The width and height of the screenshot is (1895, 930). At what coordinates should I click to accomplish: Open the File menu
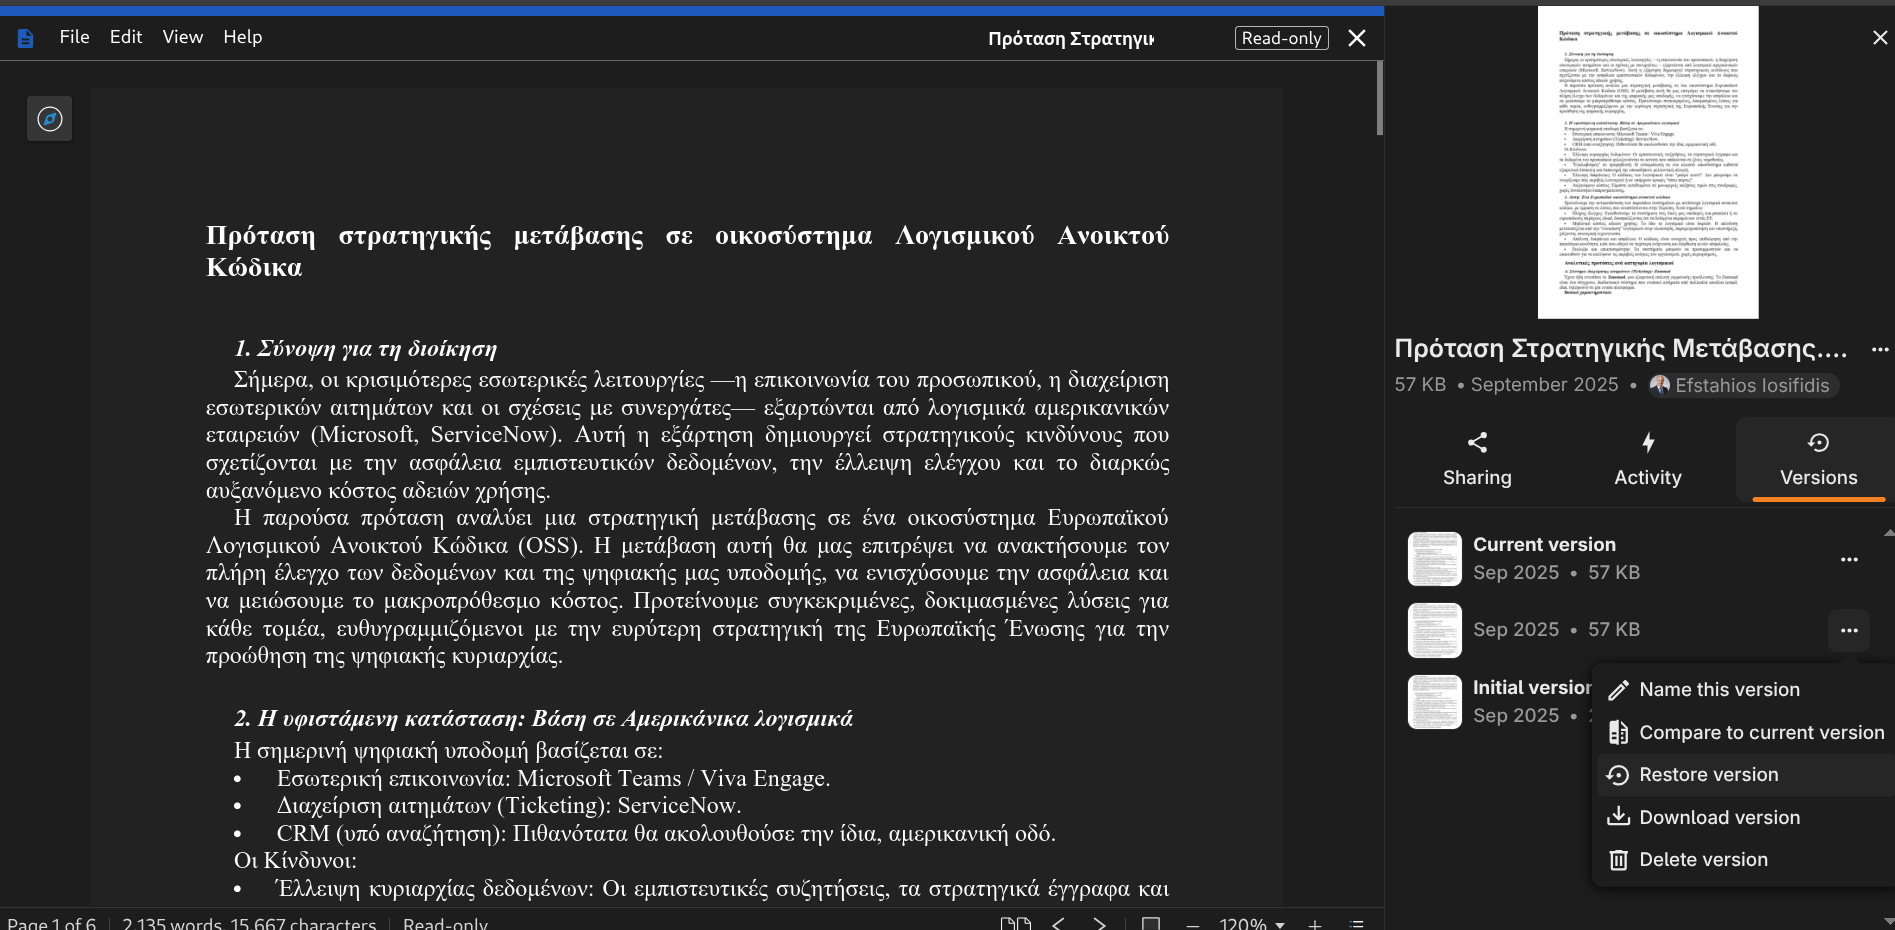coord(74,37)
